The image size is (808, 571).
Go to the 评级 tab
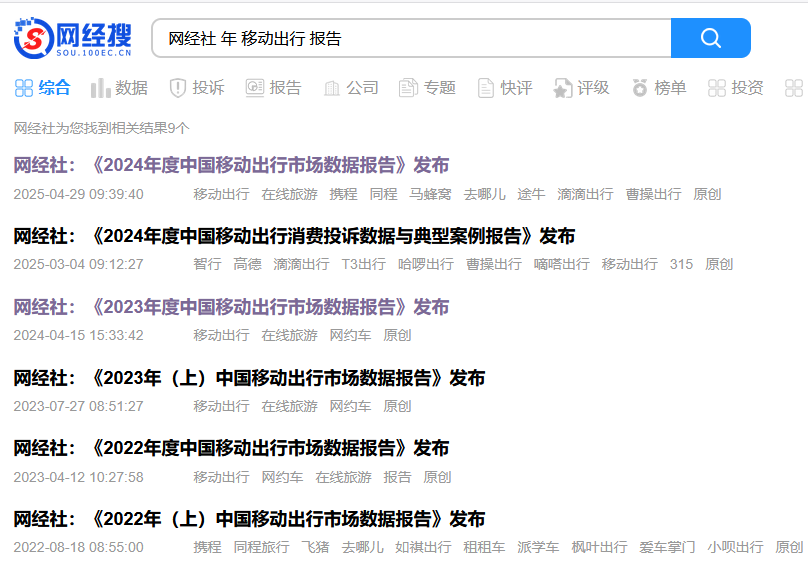pyautogui.click(x=593, y=88)
